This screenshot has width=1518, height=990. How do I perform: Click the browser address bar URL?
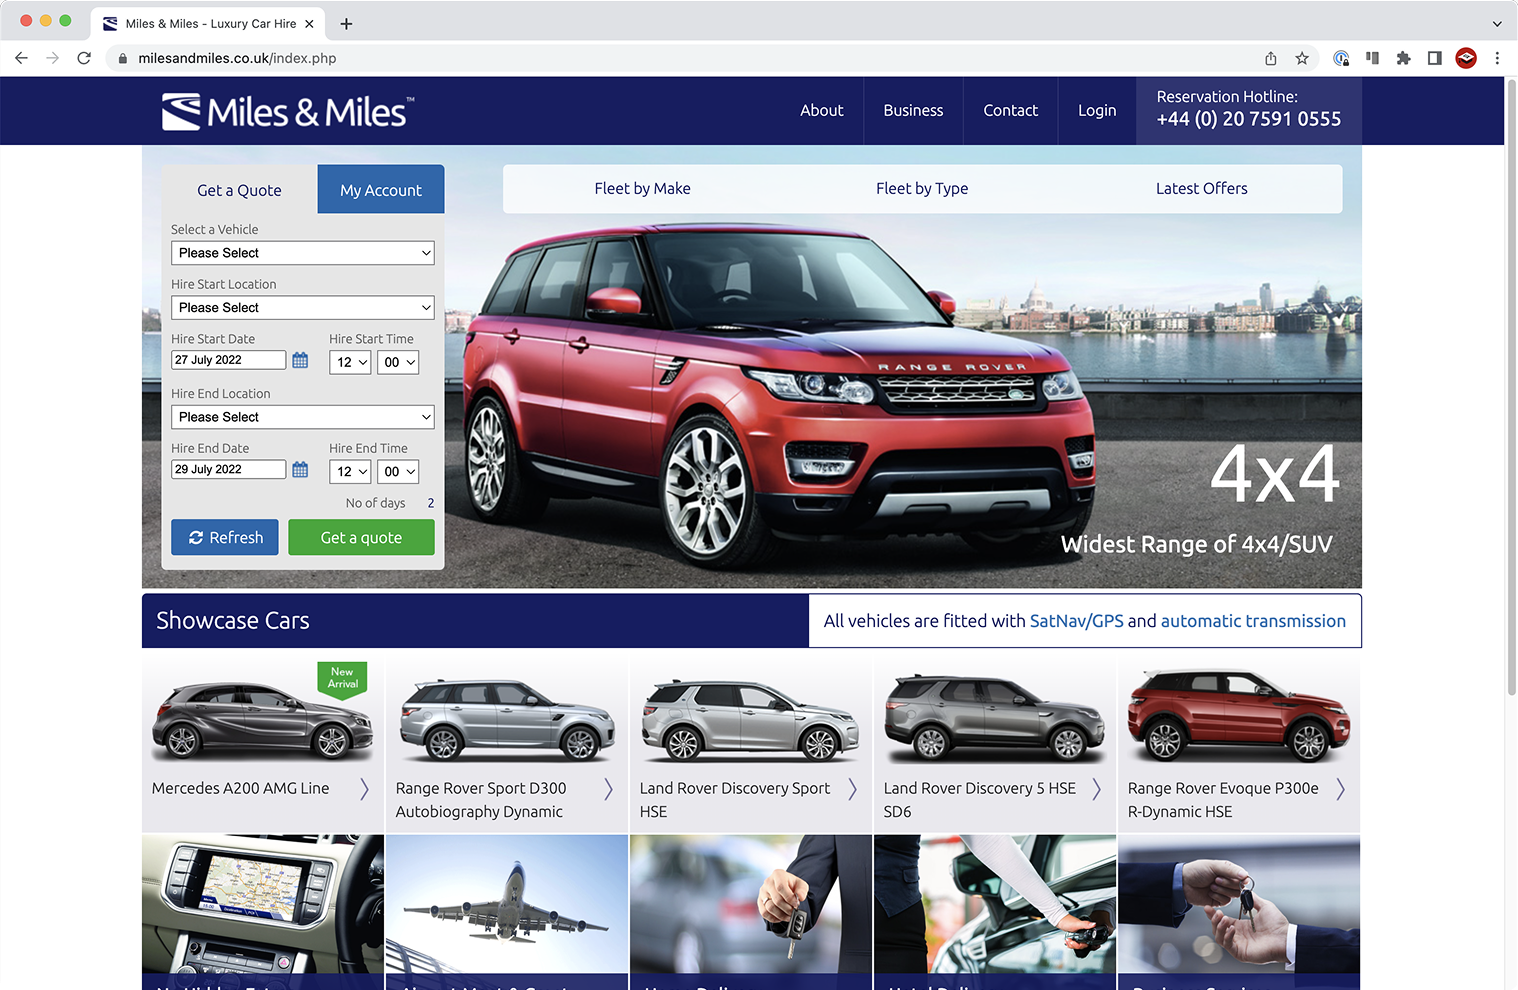[237, 58]
